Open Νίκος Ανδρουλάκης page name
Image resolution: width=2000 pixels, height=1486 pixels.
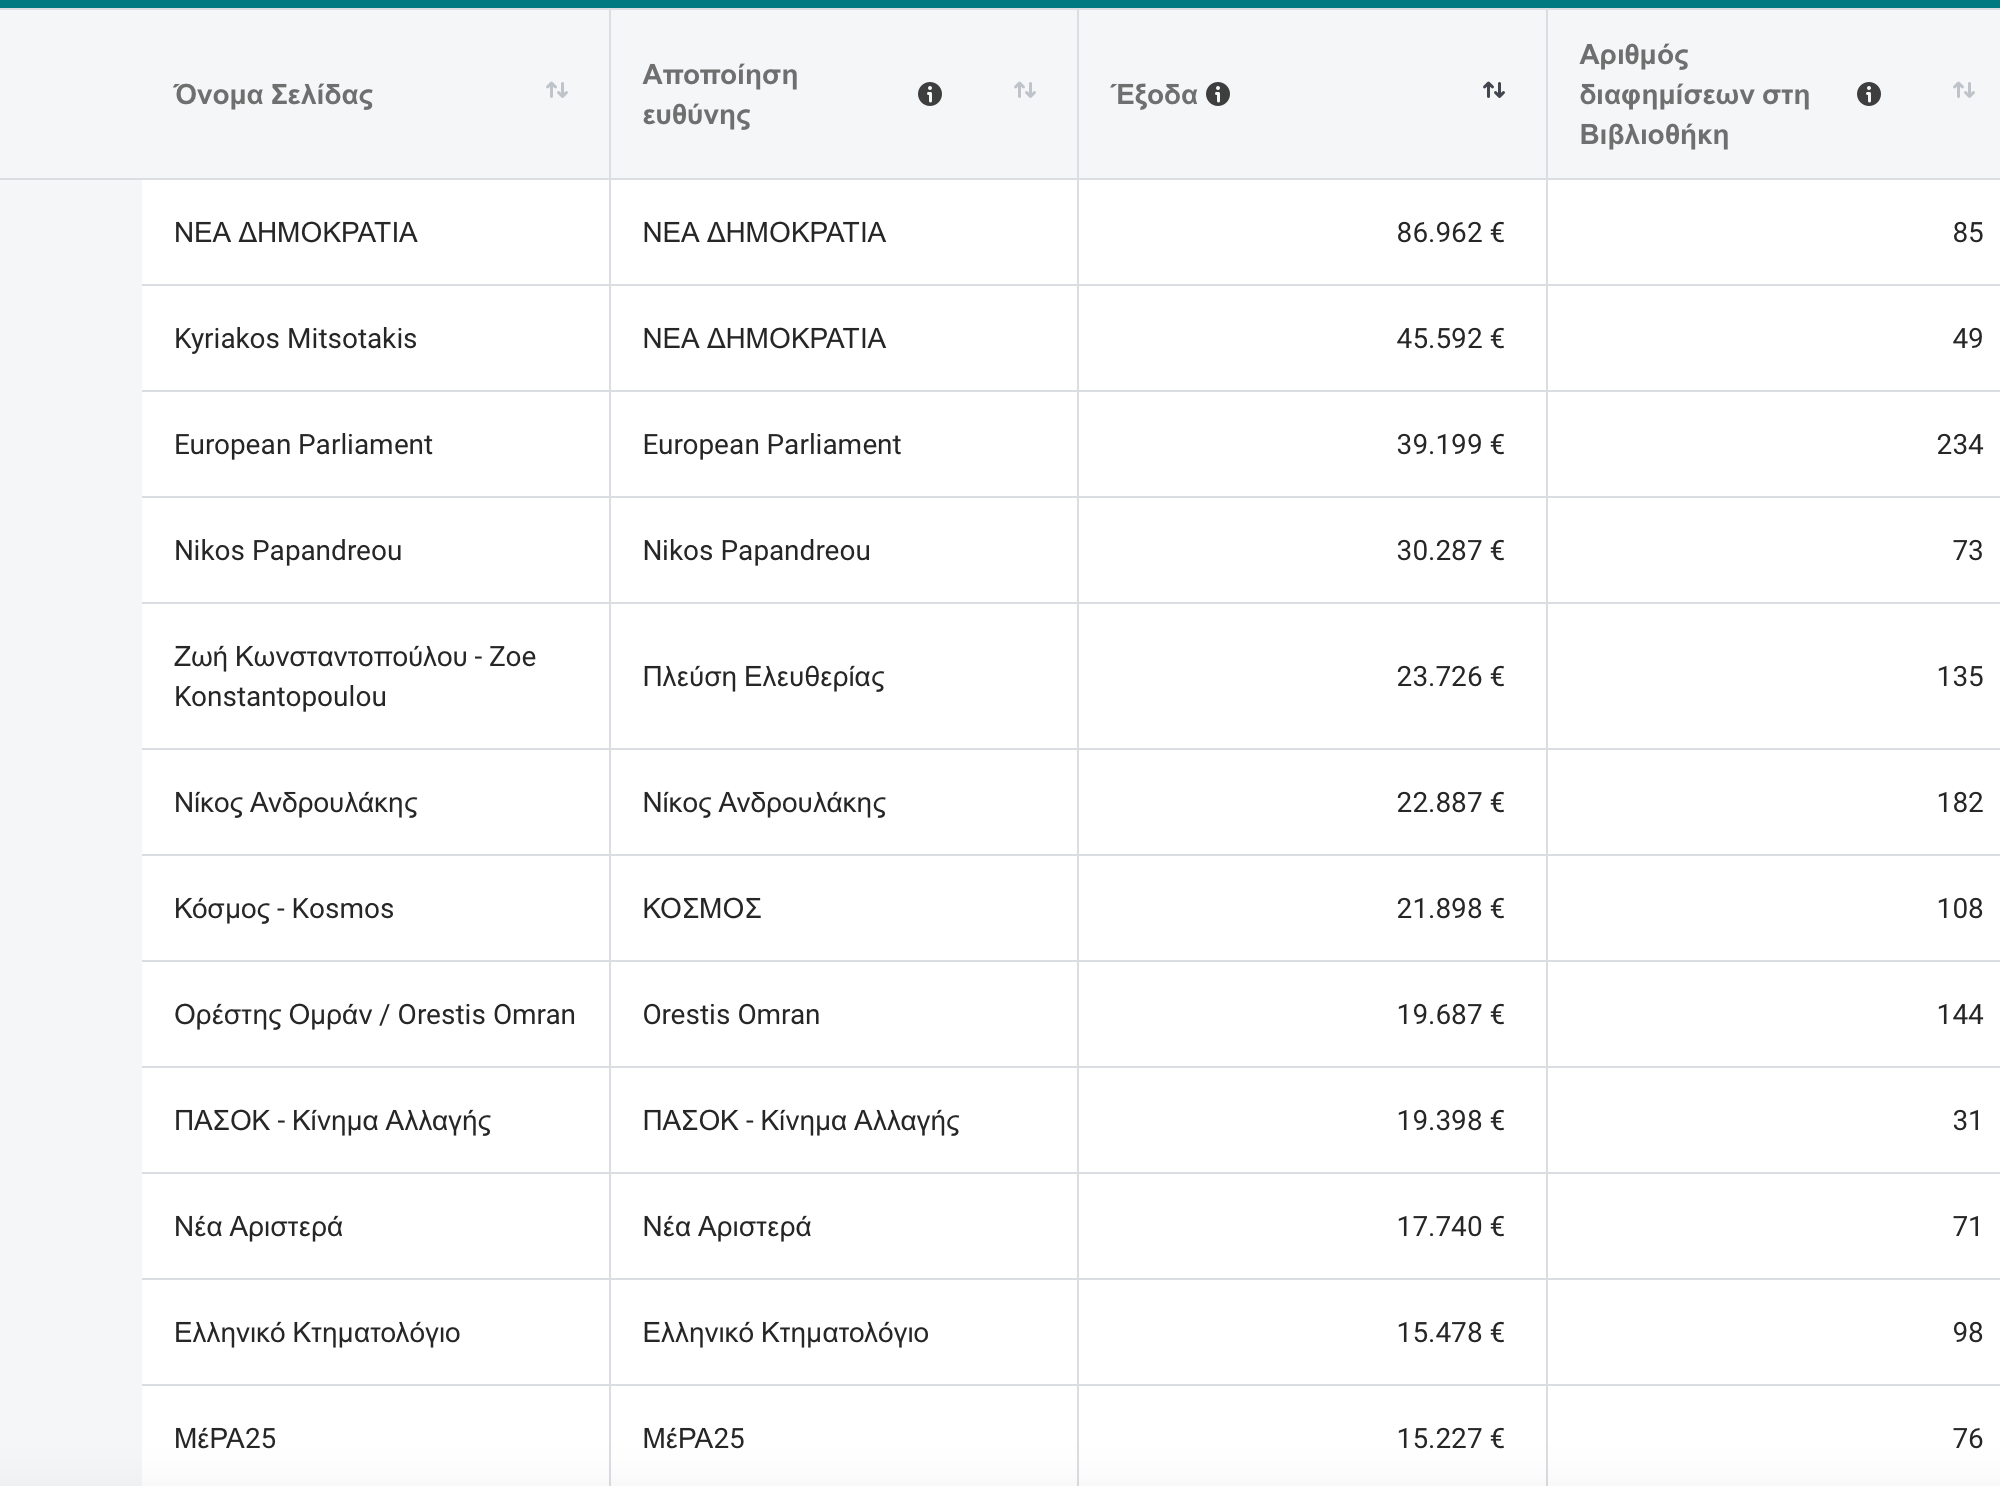[x=295, y=803]
